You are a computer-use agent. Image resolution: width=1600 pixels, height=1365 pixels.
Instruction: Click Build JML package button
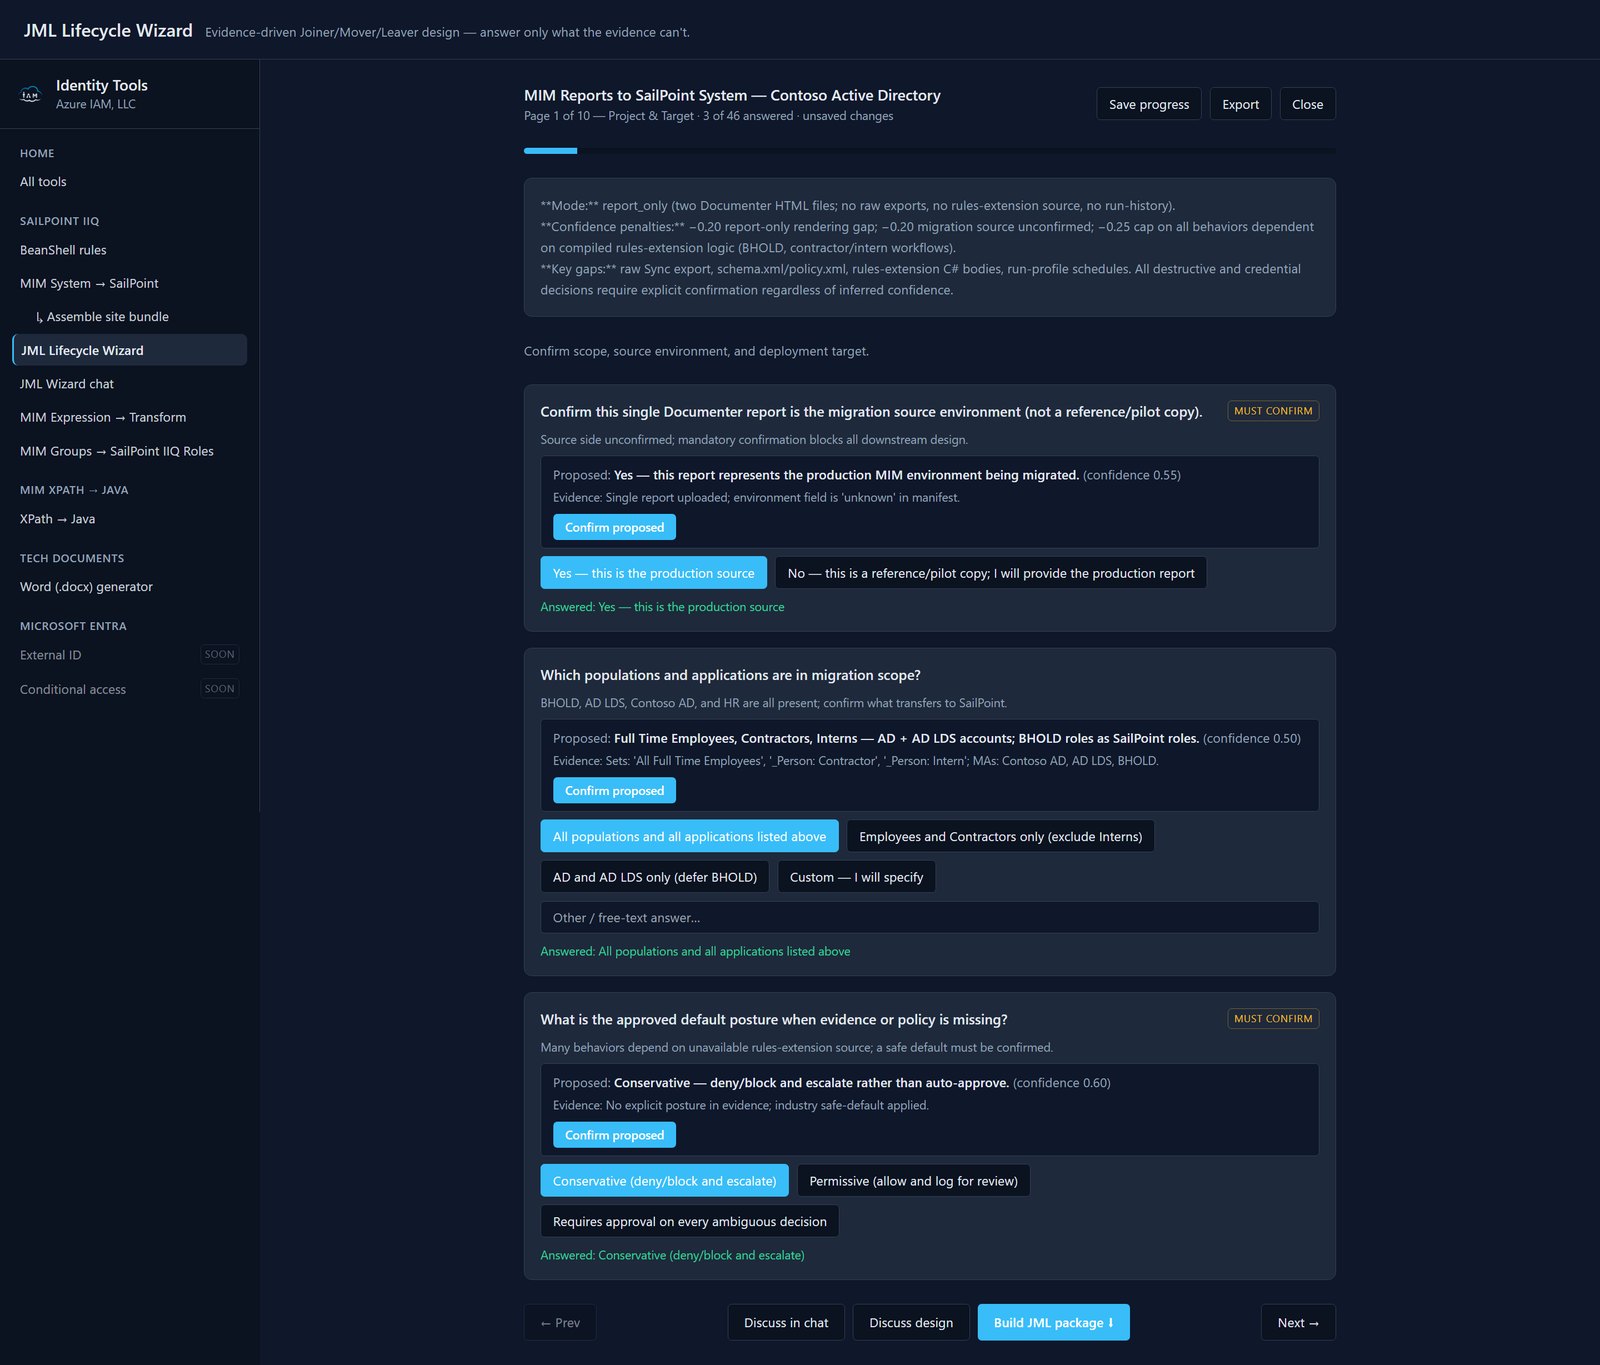(x=1054, y=1322)
